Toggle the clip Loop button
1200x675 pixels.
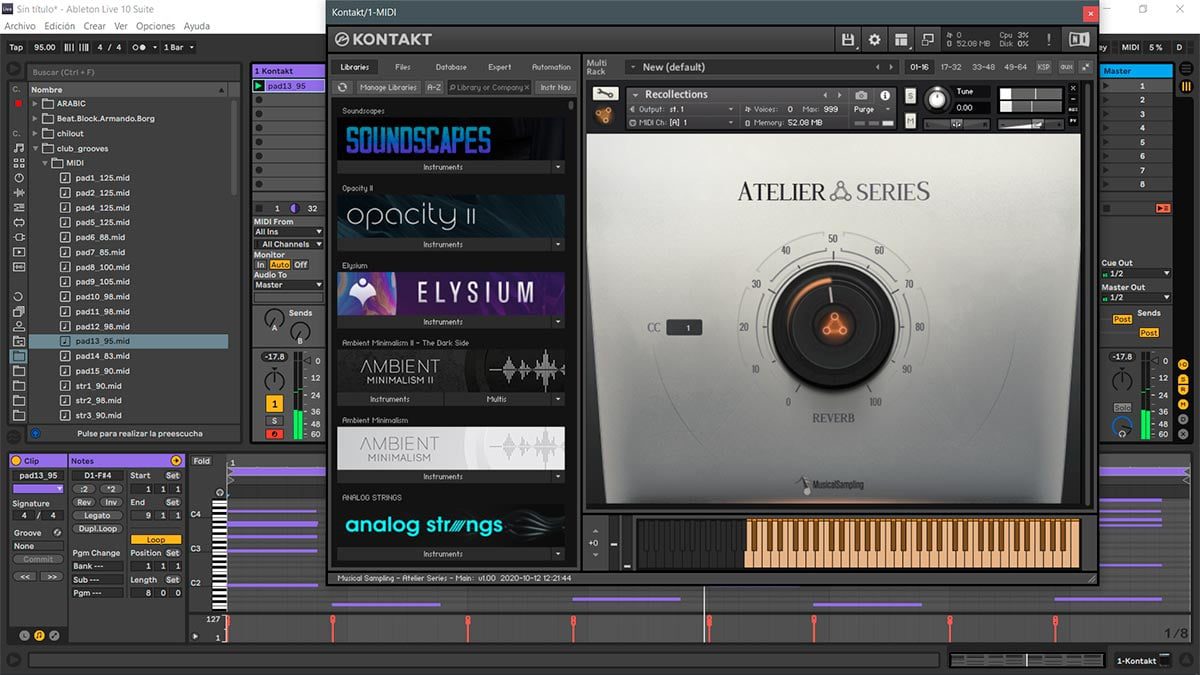click(156, 540)
